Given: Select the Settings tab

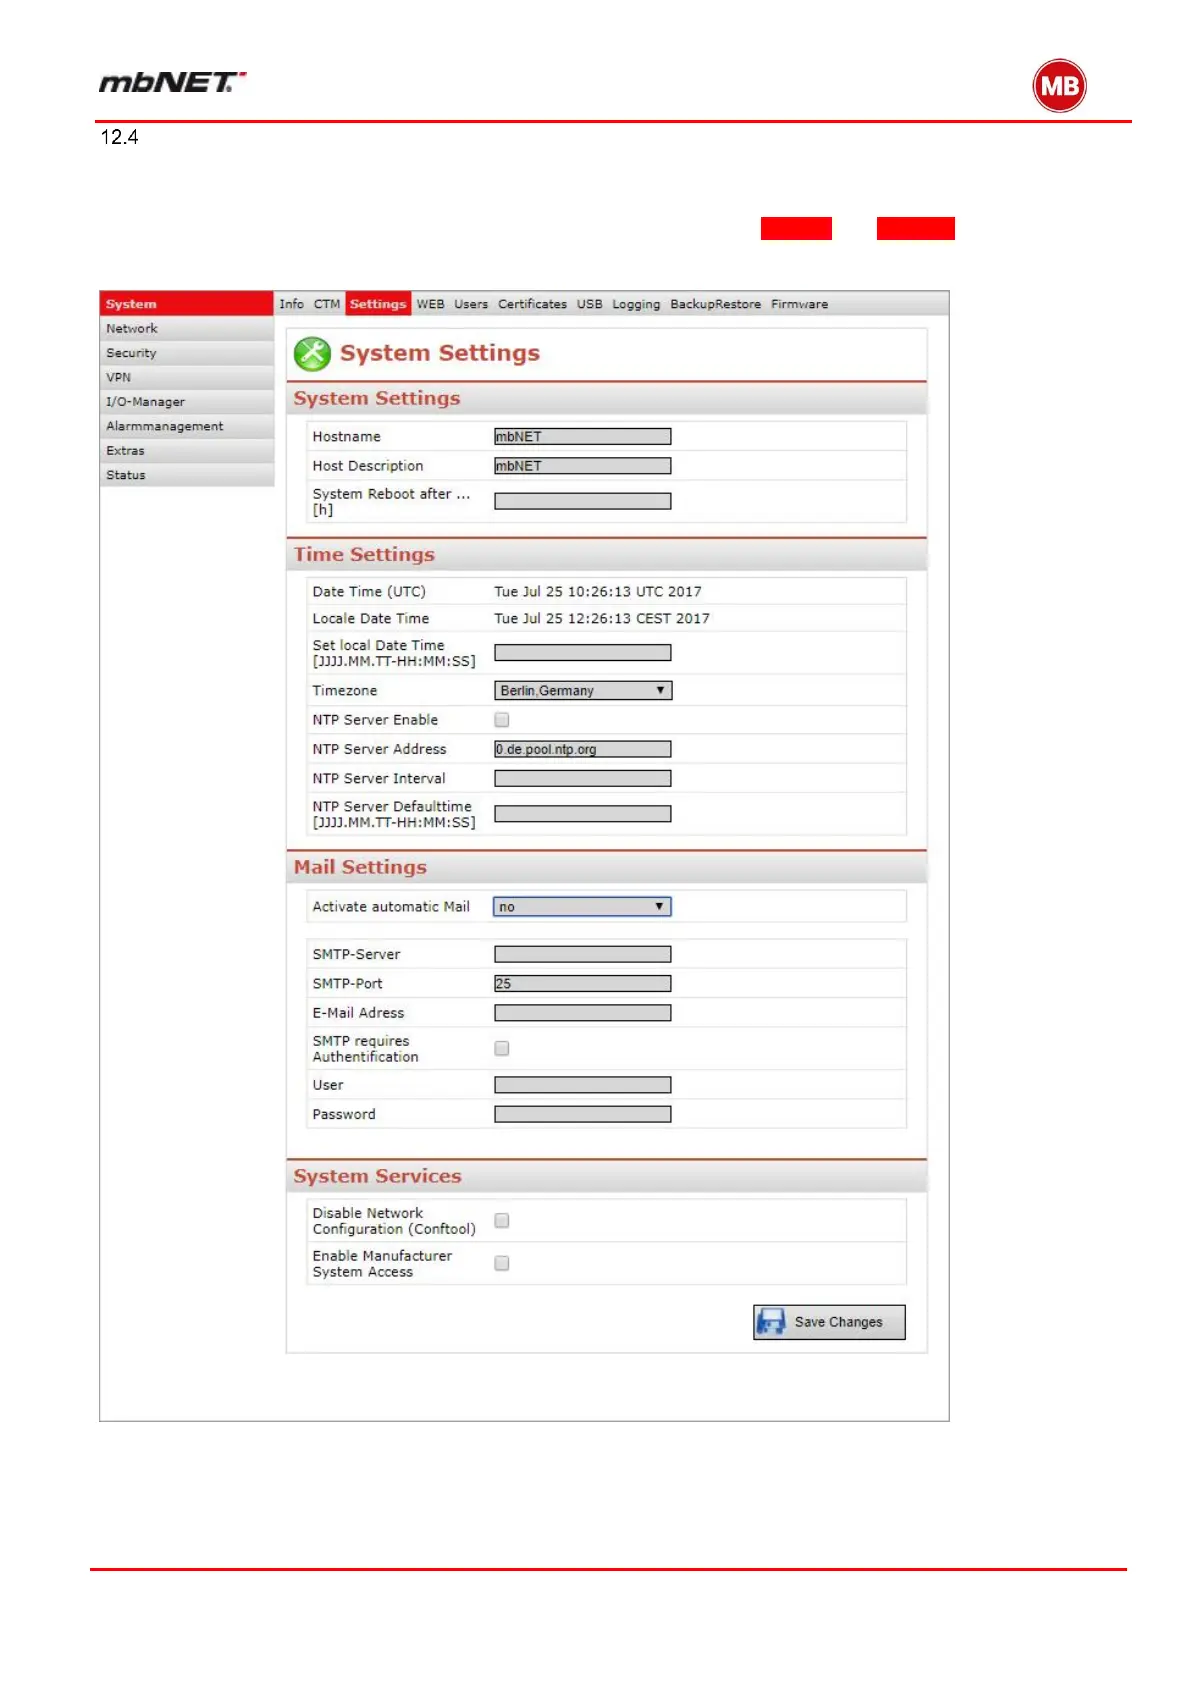Looking at the screenshot, I should pyautogui.click(x=378, y=304).
